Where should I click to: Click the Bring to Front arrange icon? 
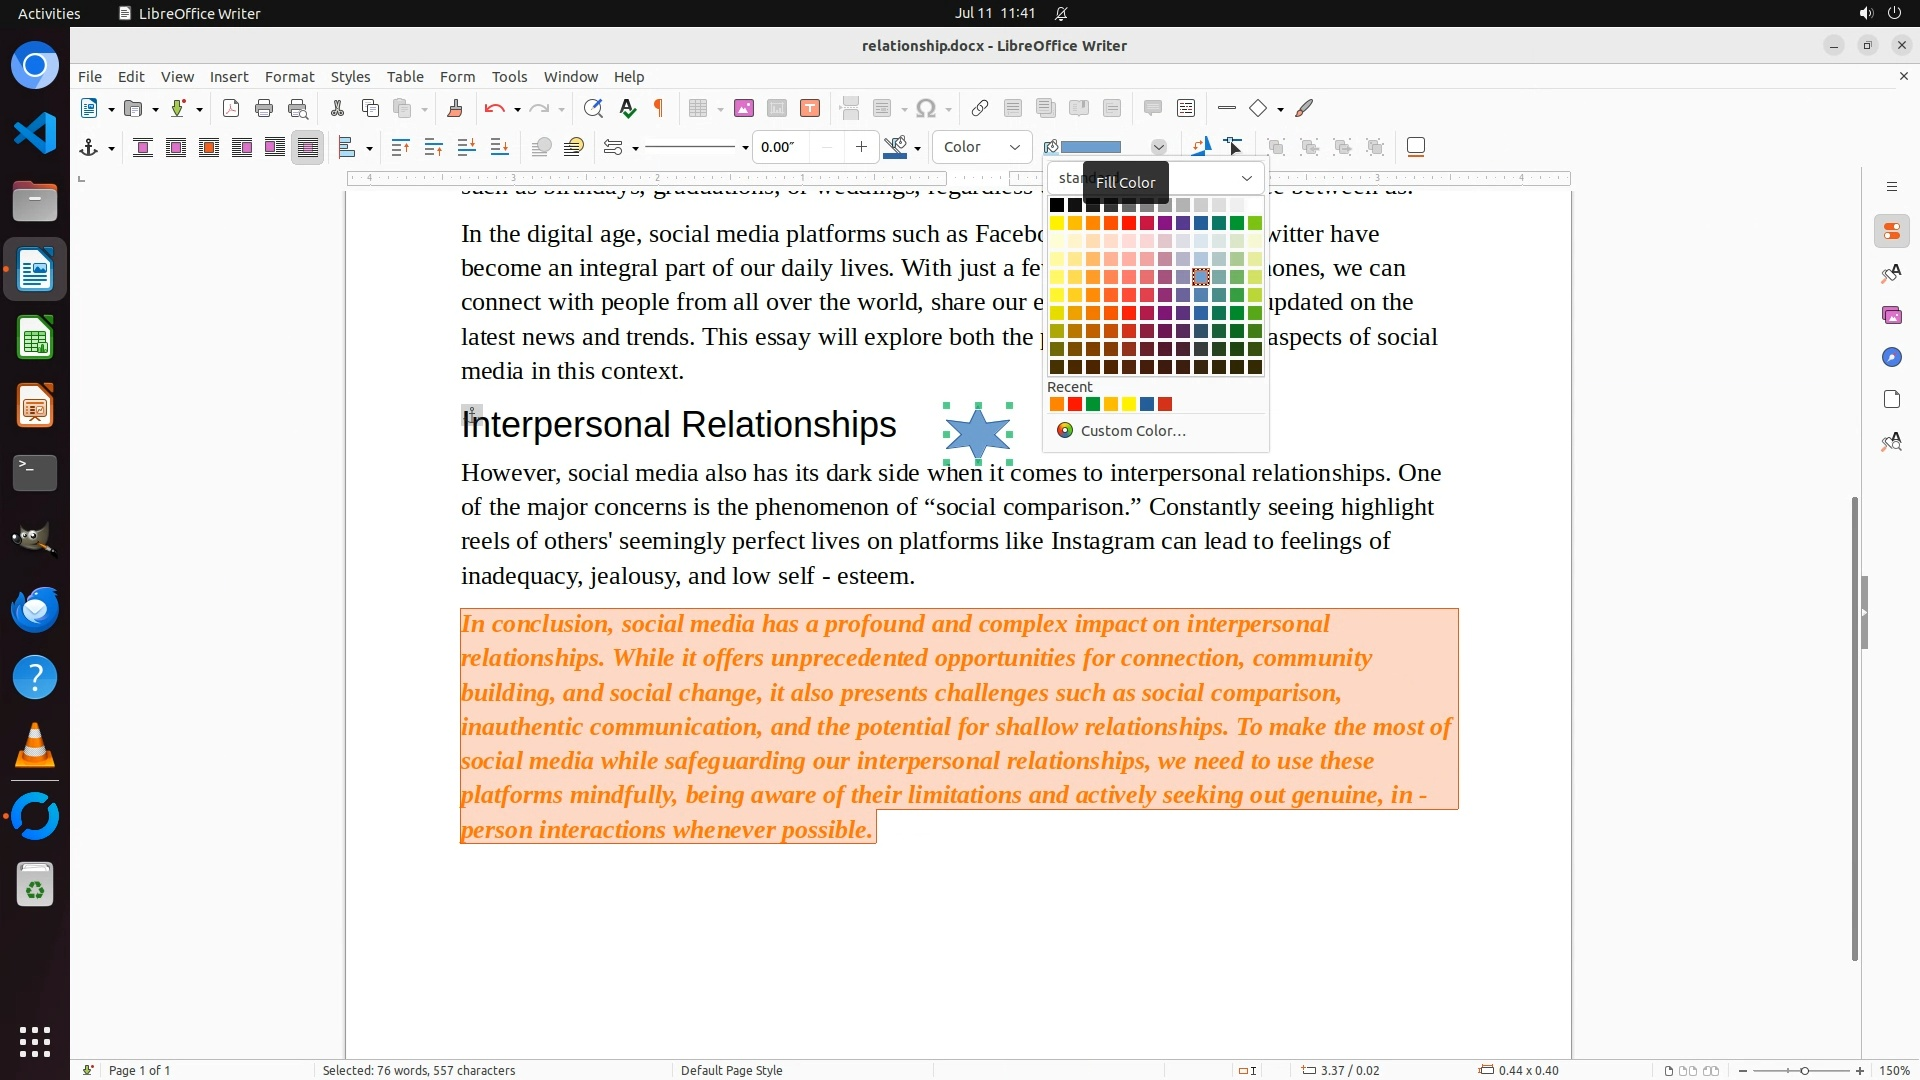[x=400, y=147]
